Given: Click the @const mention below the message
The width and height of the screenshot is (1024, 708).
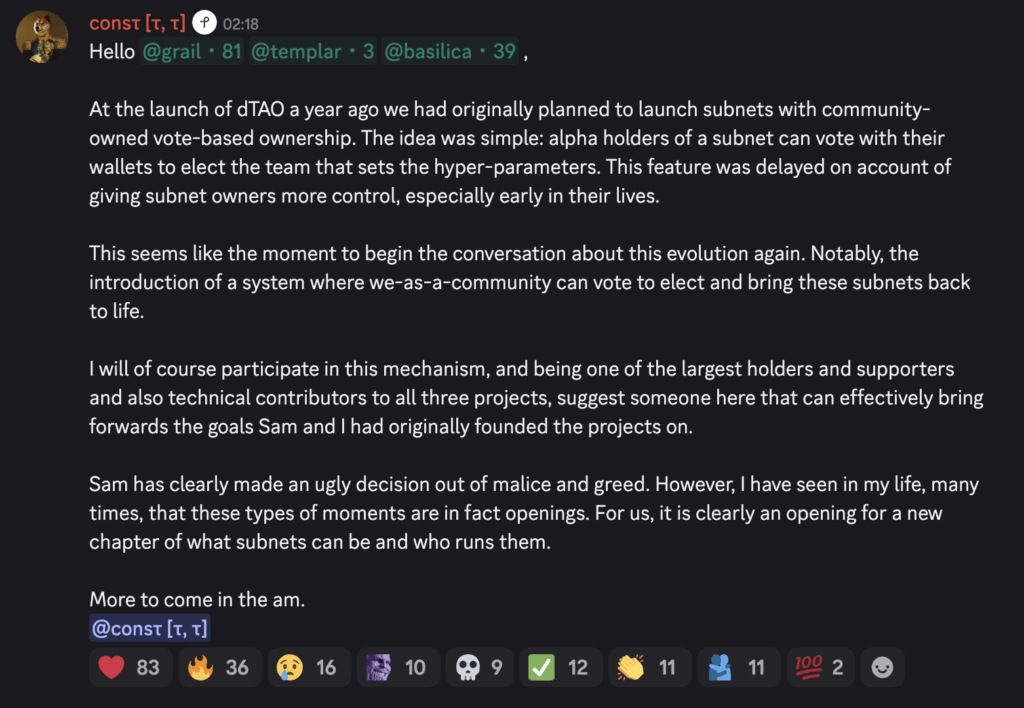Looking at the screenshot, I should (149, 629).
